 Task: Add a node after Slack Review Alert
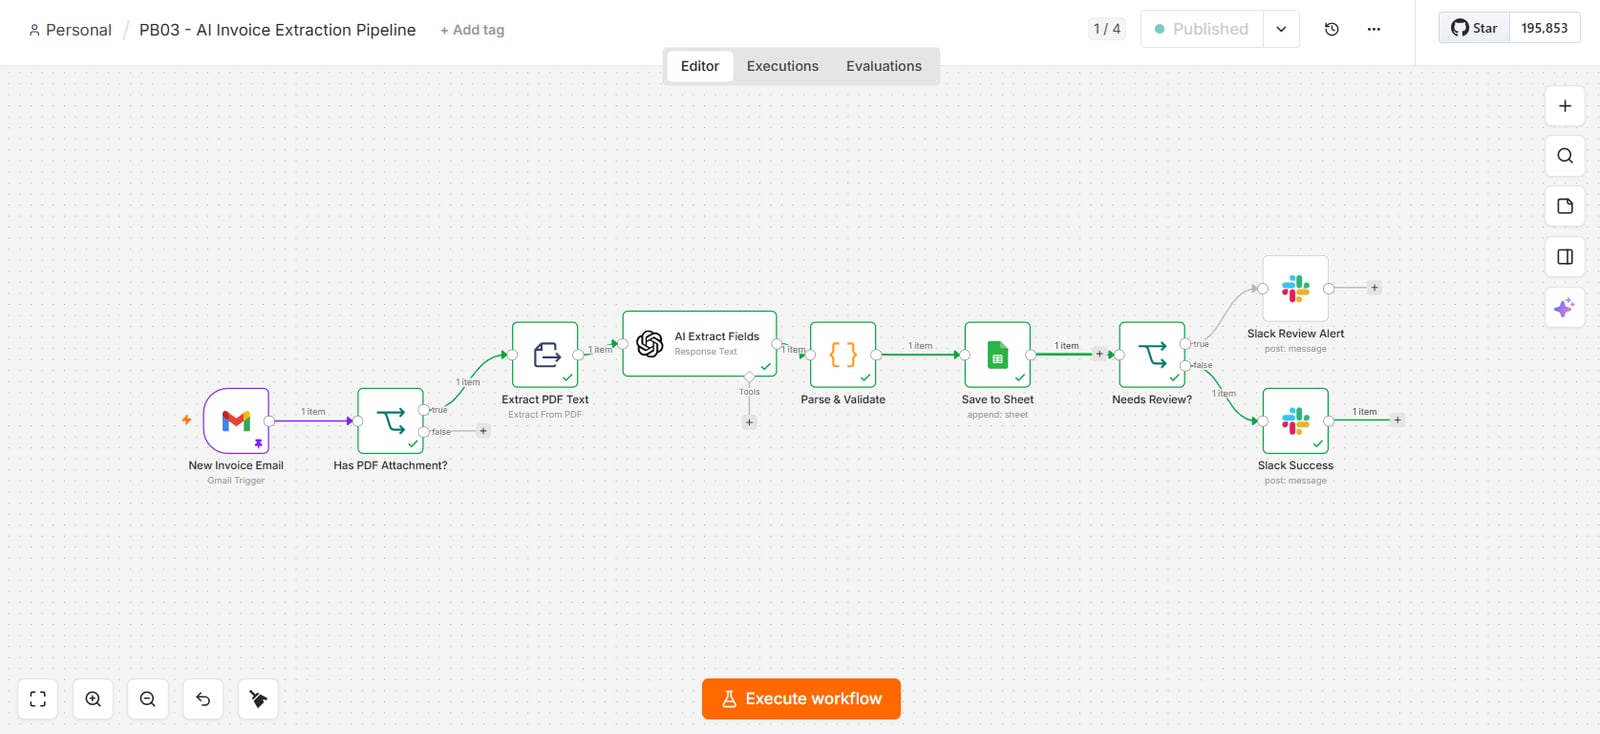tap(1374, 288)
